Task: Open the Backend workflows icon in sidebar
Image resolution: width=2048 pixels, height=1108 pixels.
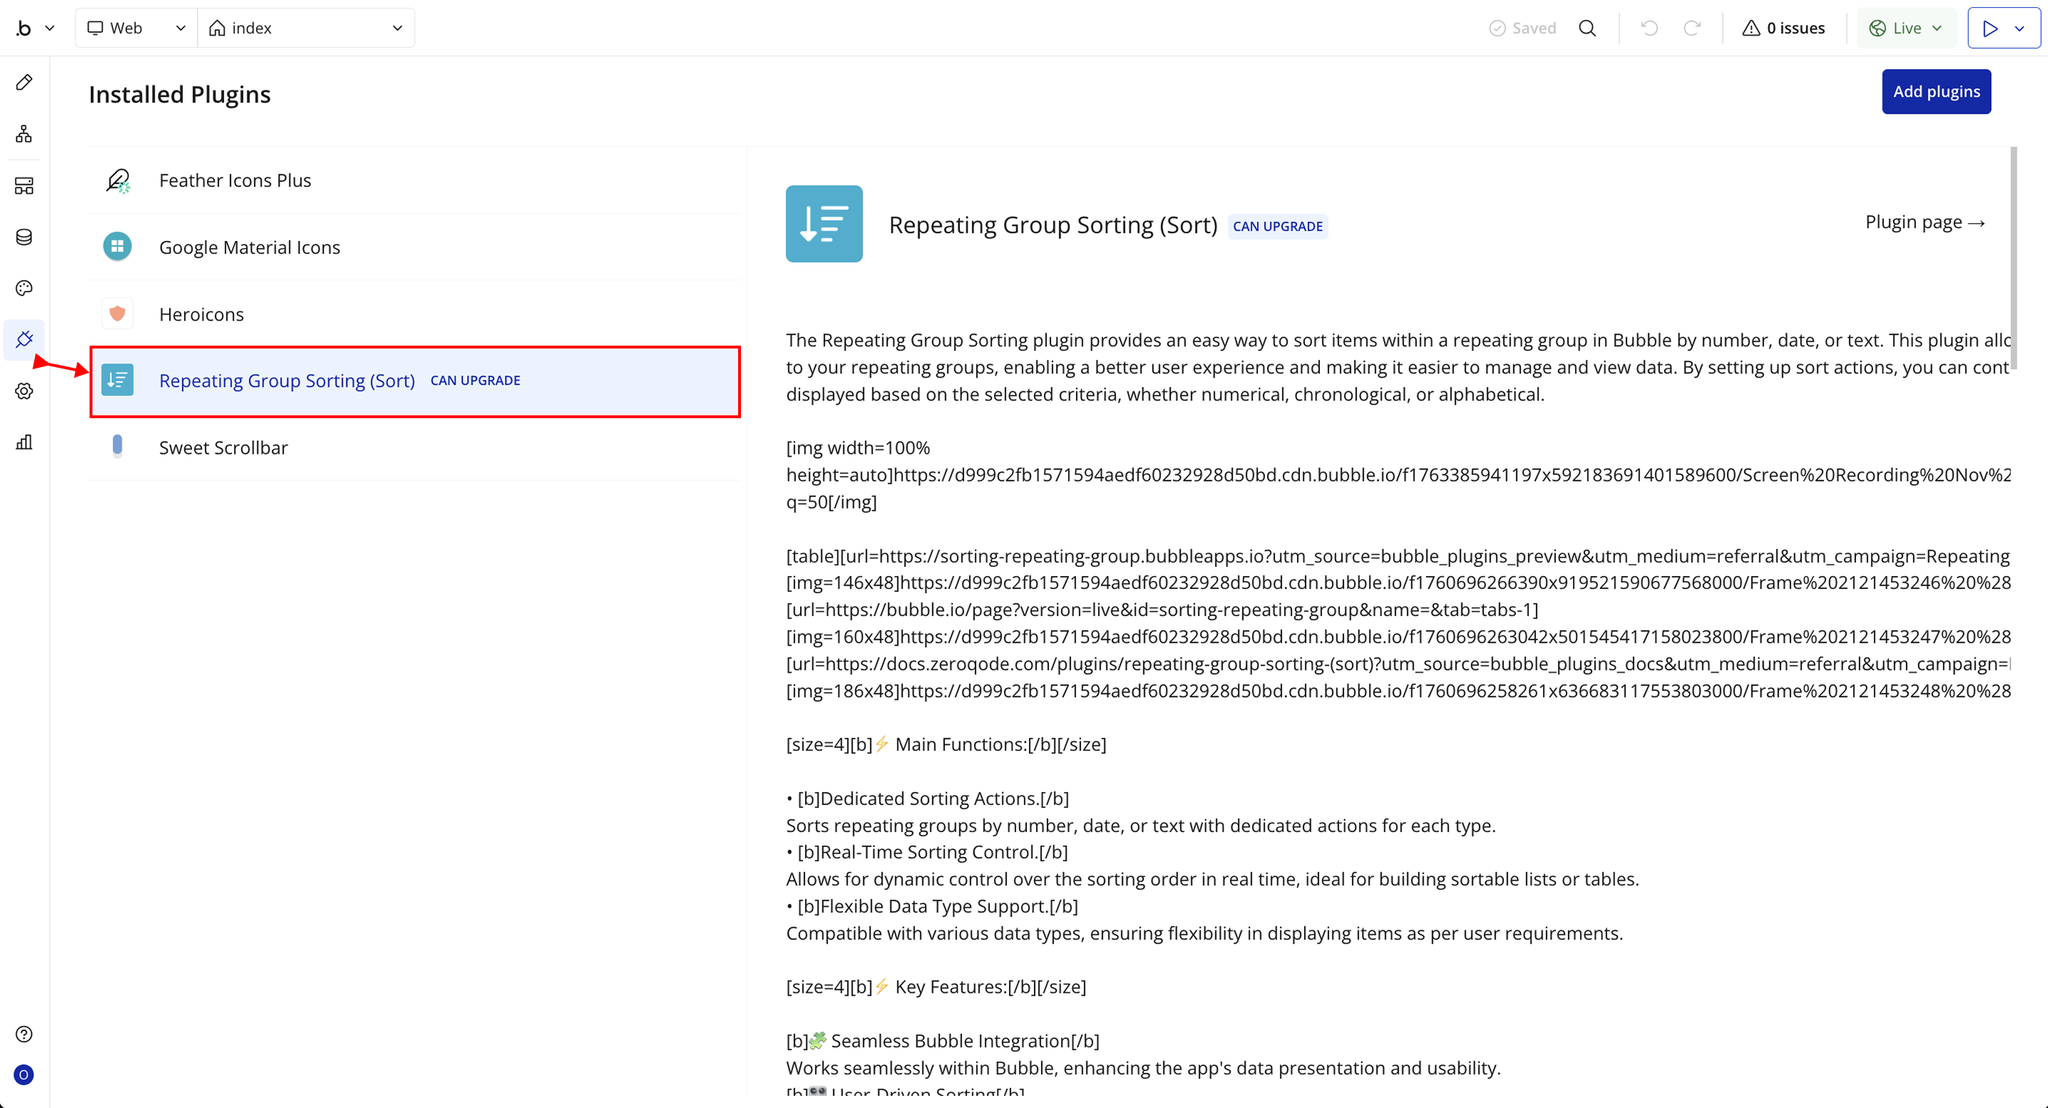Action: tap(24, 186)
